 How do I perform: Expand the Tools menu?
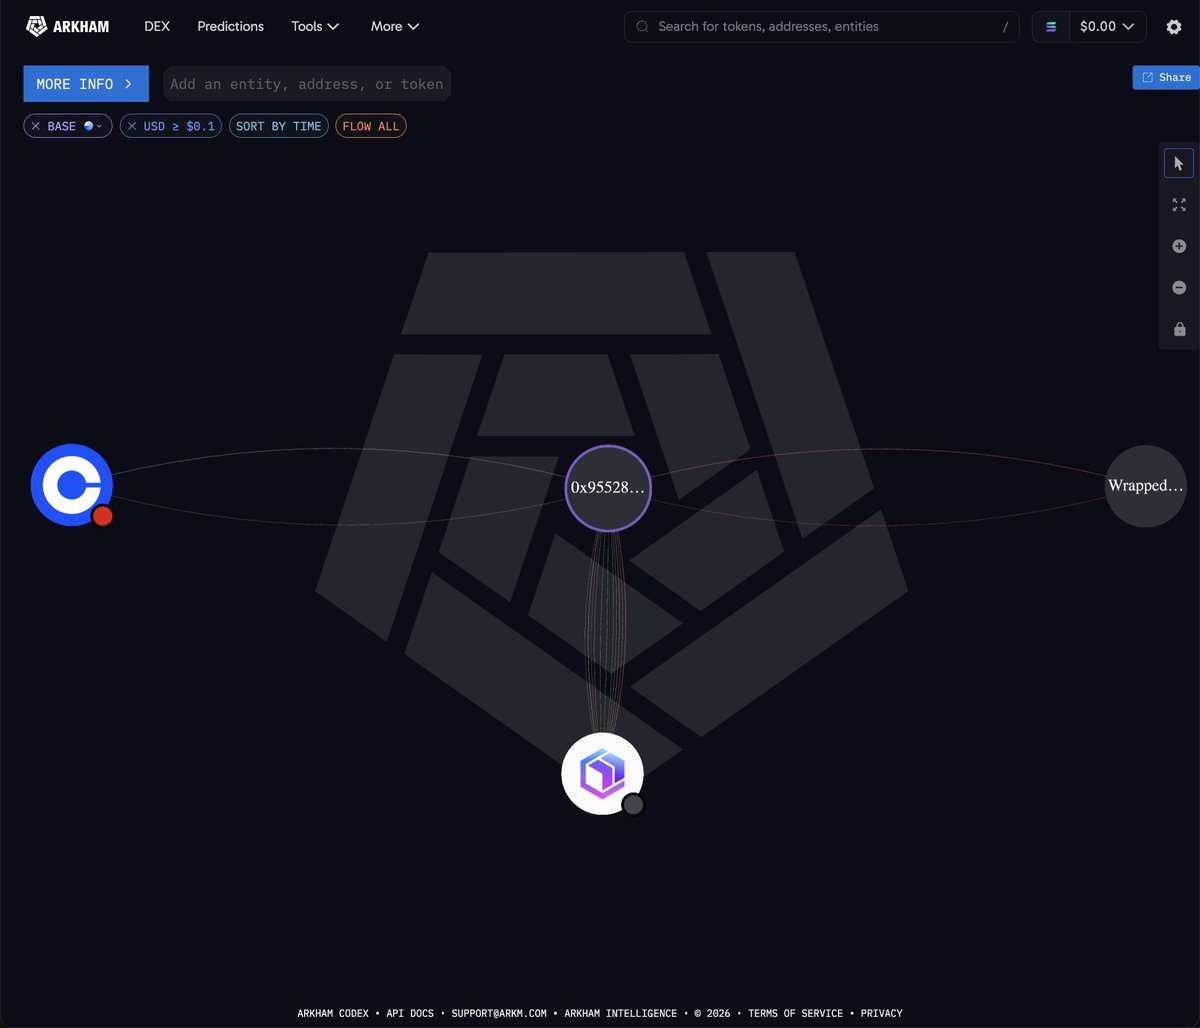pyautogui.click(x=315, y=26)
